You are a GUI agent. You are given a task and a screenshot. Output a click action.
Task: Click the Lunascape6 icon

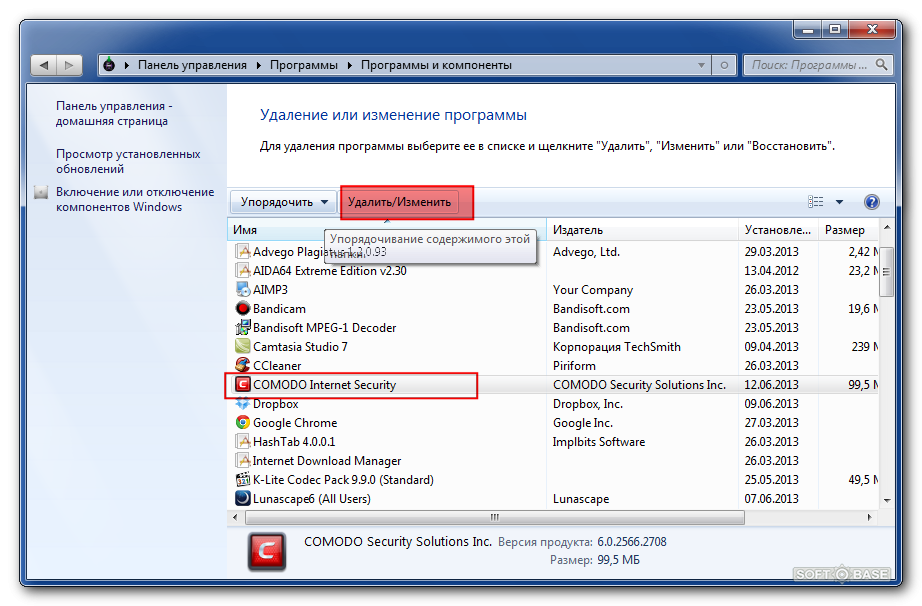pos(242,498)
